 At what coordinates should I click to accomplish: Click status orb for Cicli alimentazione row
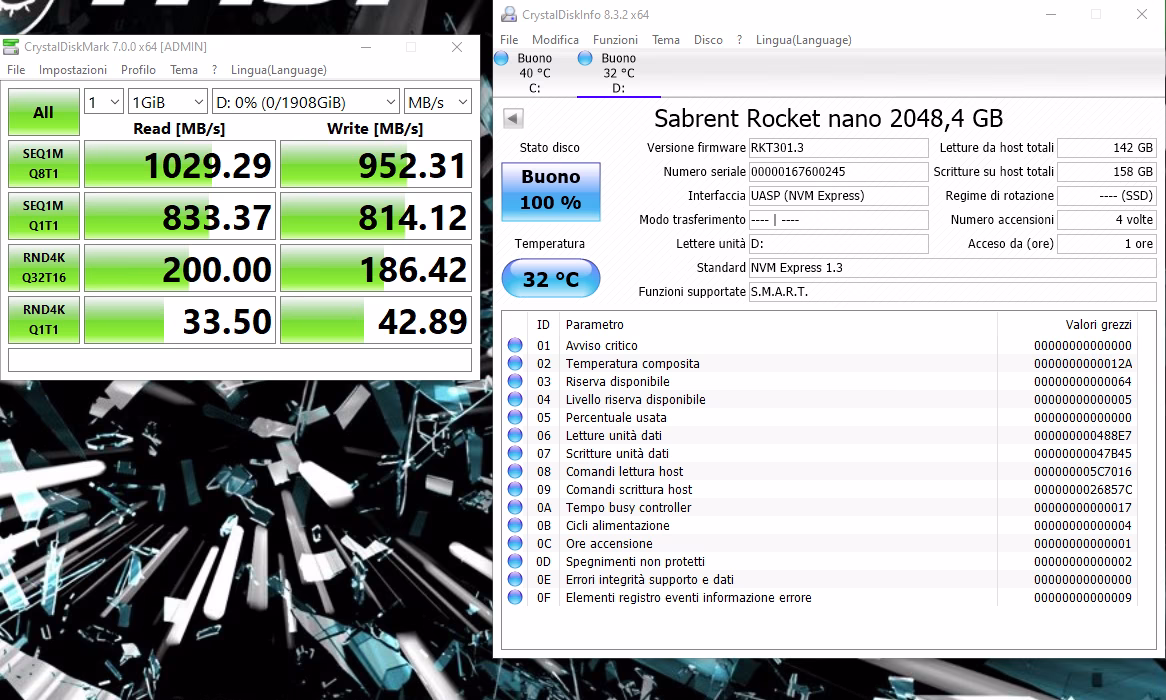pos(515,525)
